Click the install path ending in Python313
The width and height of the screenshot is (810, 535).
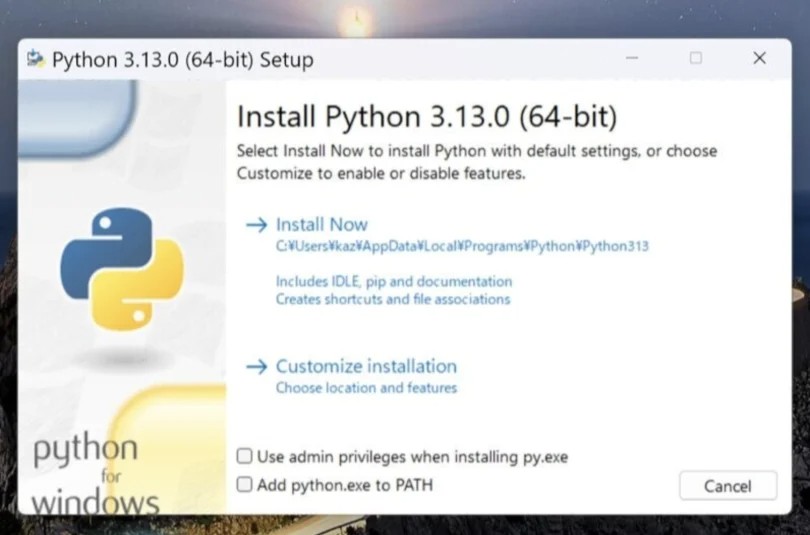point(462,246)
